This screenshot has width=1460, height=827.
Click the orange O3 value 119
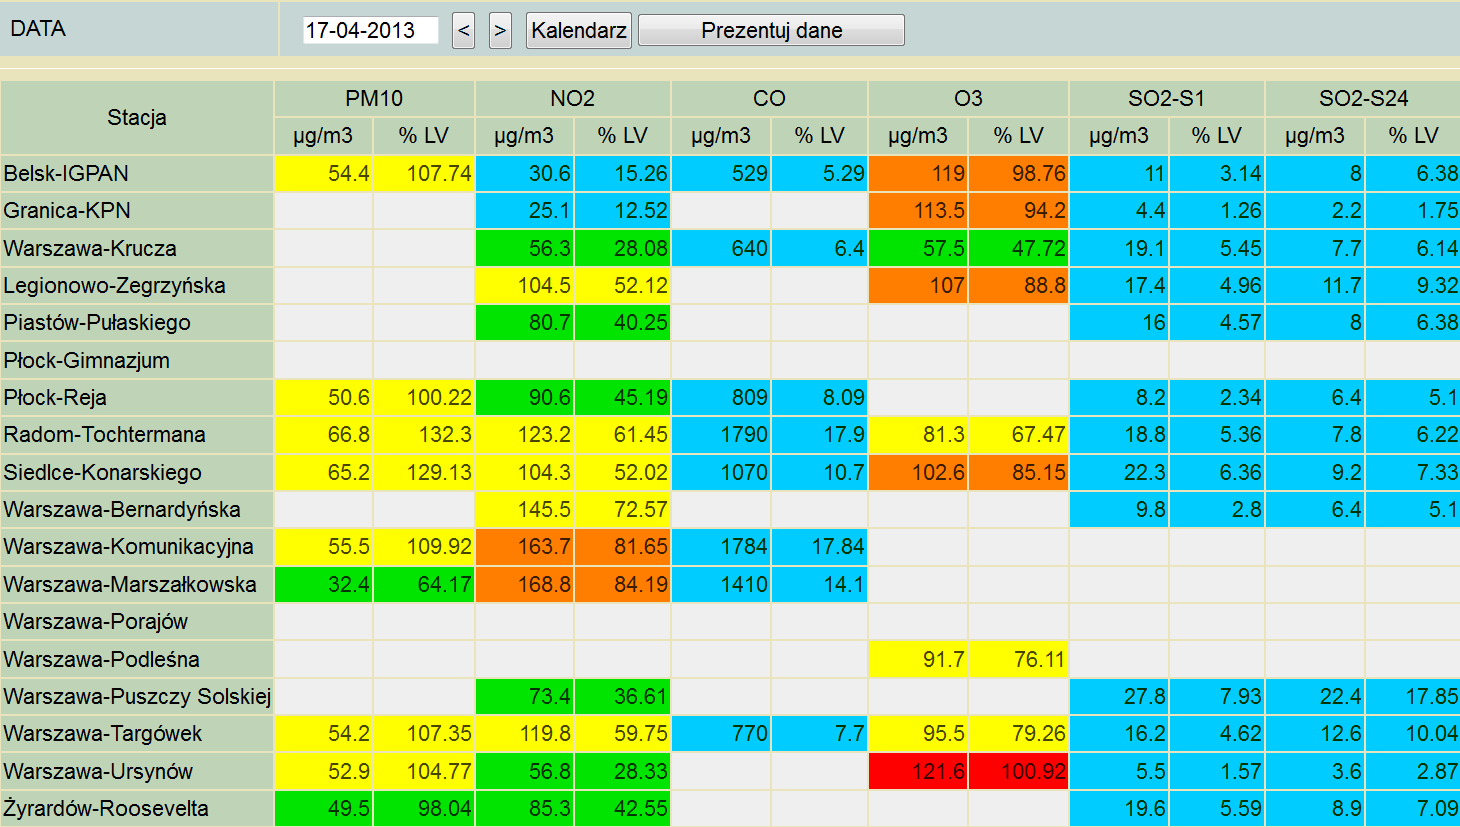pos(918,173)
